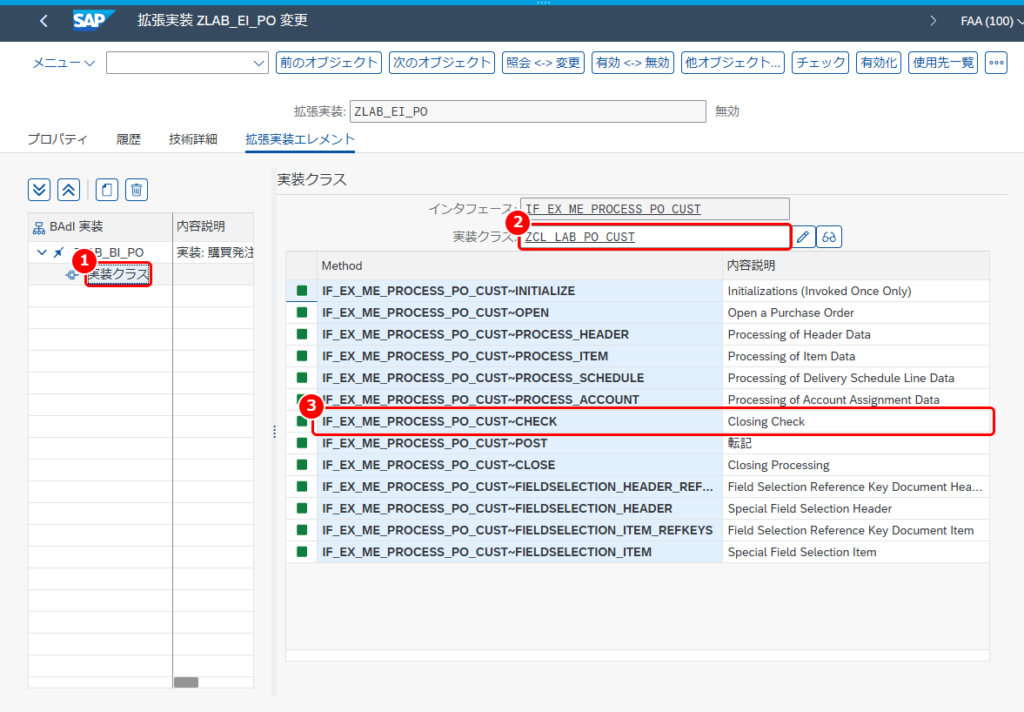The height and width of the screenshot is (712, 1024).
Task: Click the green status square for the FIELDSELECTION_ITEM method
Action: (302, 552)
